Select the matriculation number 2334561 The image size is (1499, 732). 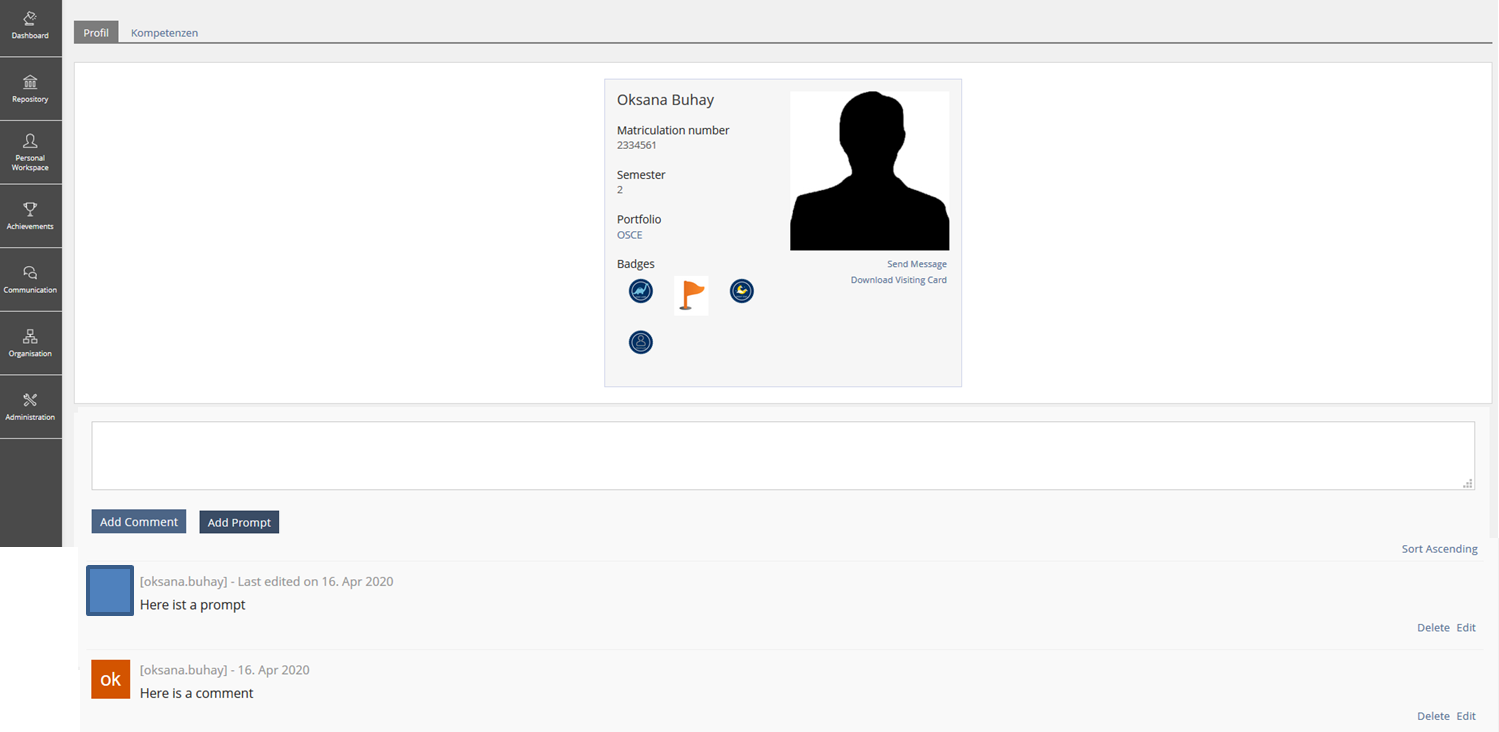tap(637, 145)
